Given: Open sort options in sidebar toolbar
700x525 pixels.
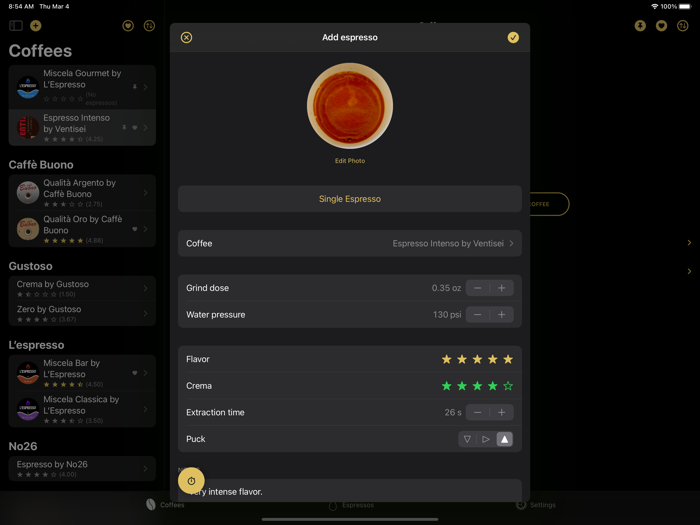Looking at the screenshot, I should pyautogui.click(x=150, y=26).
